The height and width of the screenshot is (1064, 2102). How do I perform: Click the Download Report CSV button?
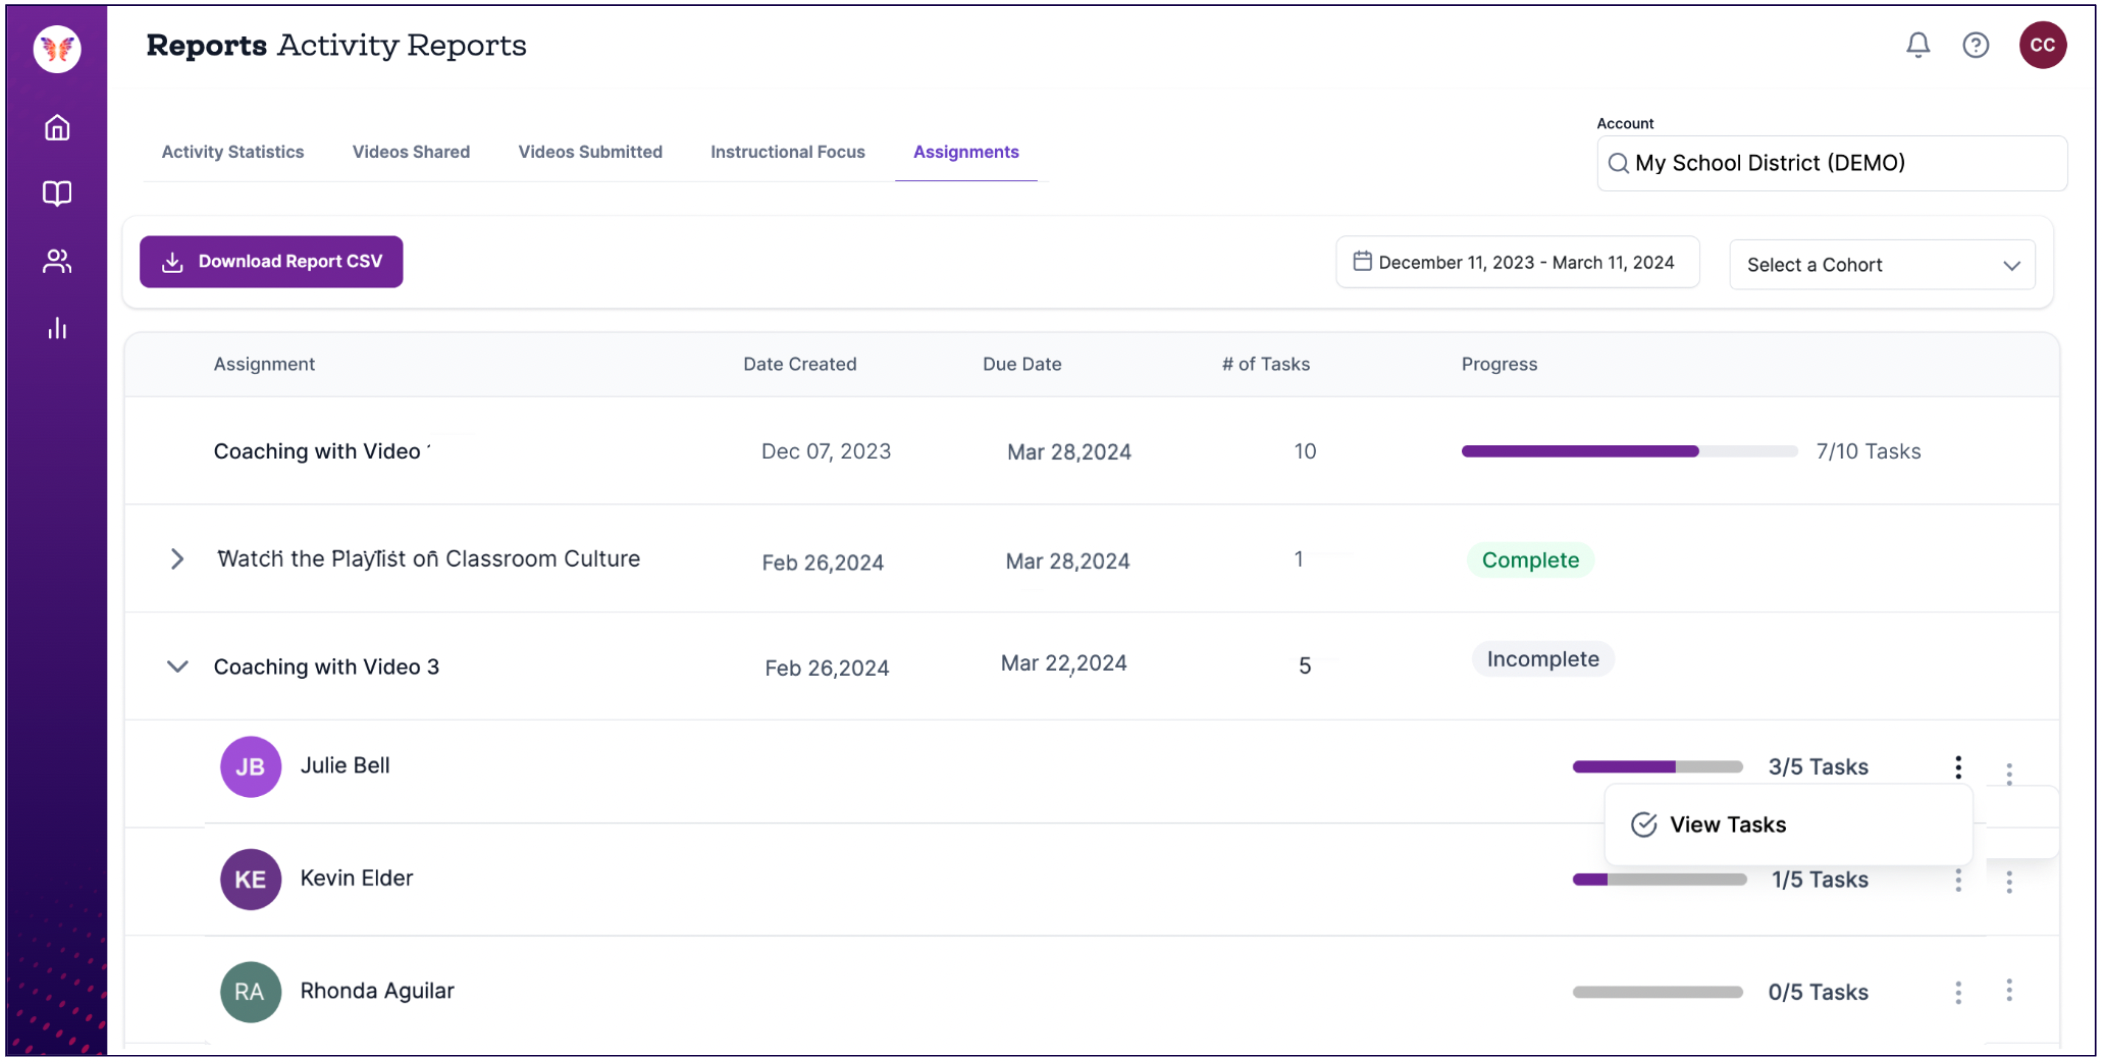[x=271, y=262]
